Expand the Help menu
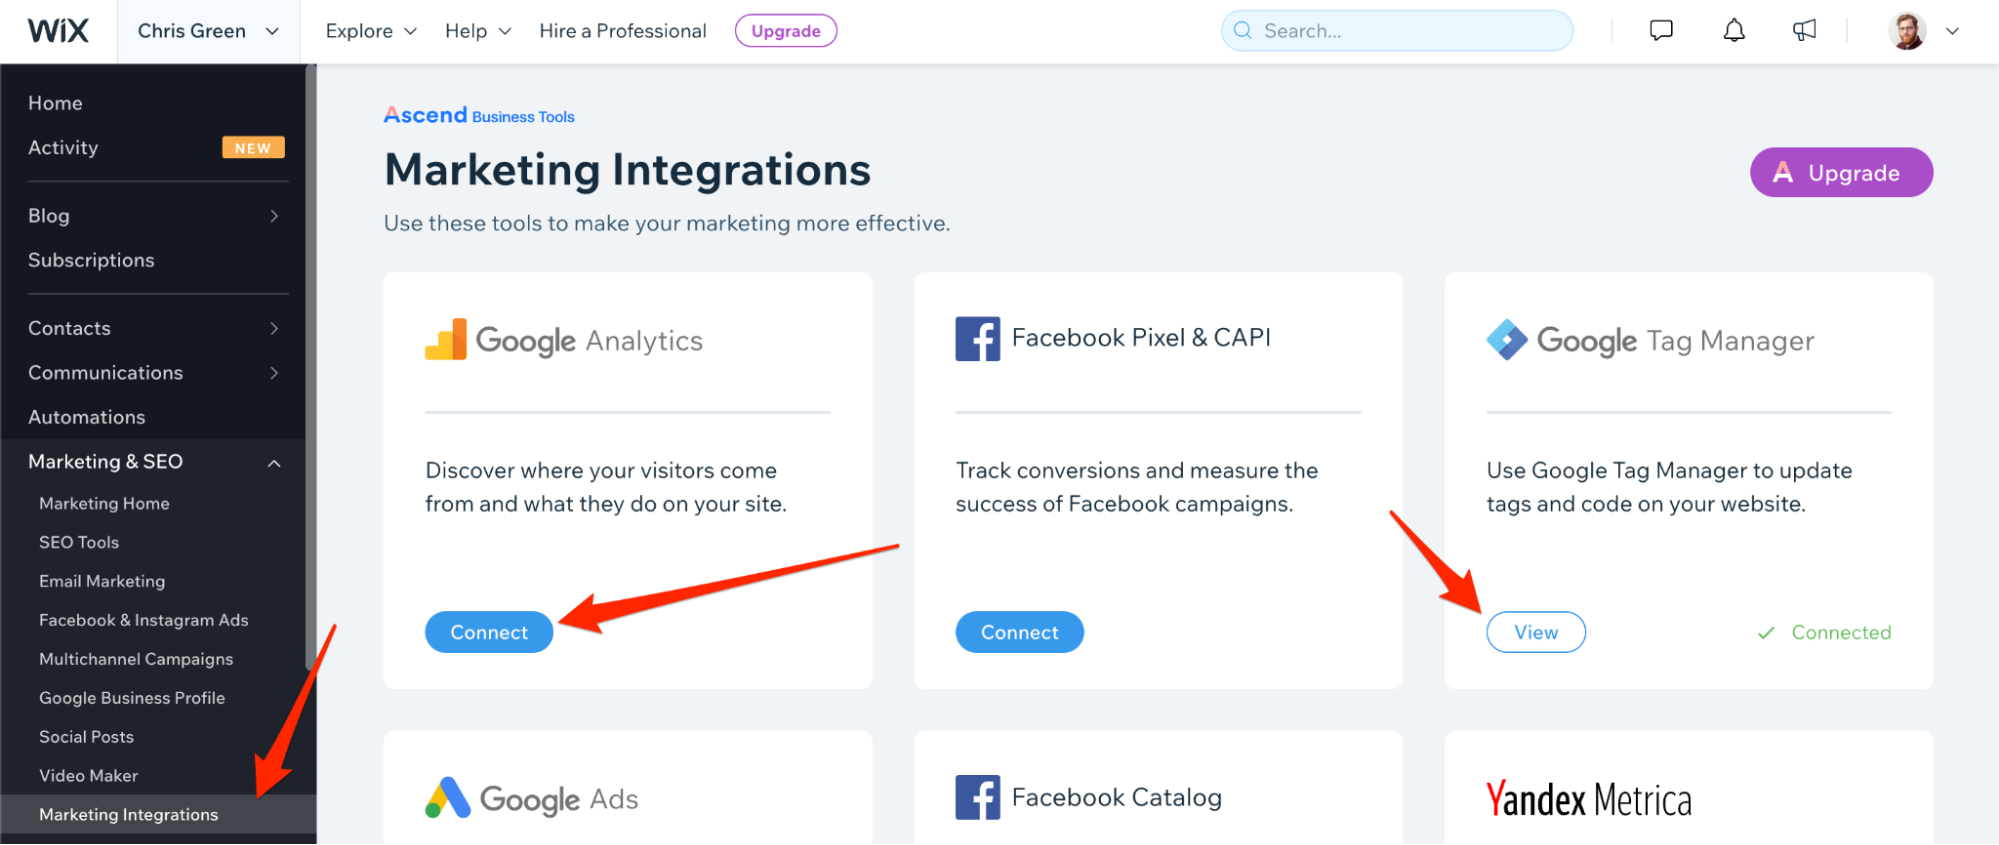 [478, 31]
